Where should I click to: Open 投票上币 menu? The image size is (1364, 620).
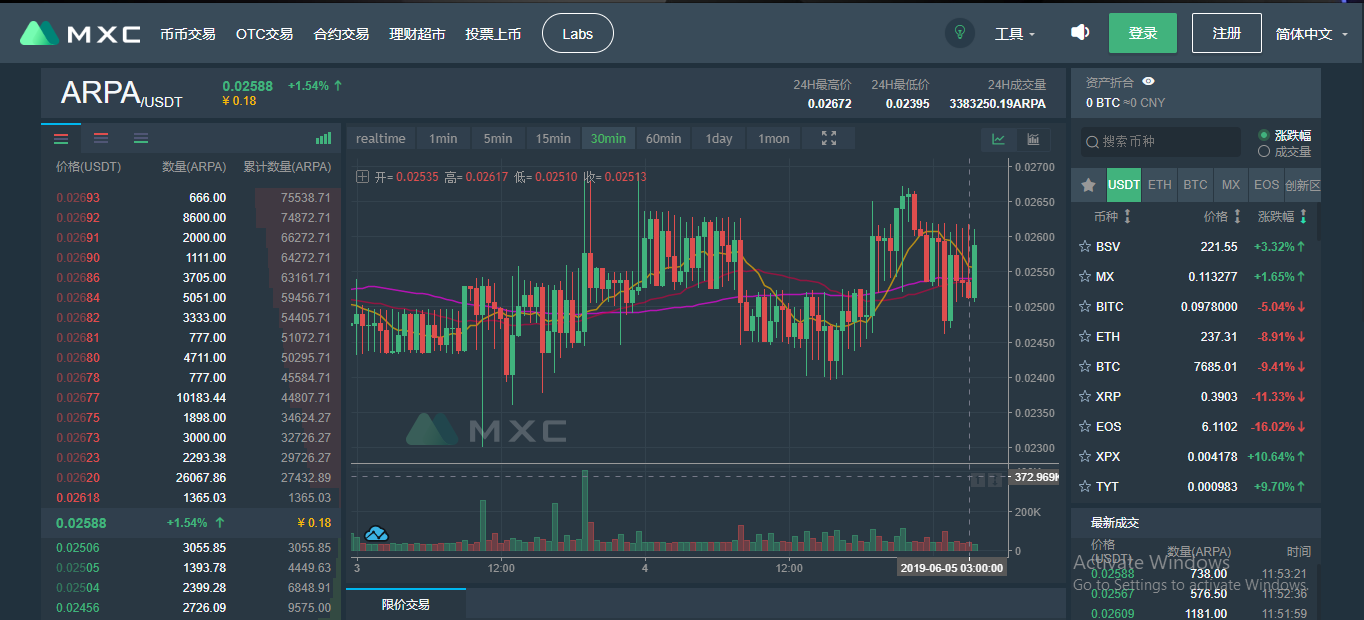pyautogui.click(x=493, y=34)
